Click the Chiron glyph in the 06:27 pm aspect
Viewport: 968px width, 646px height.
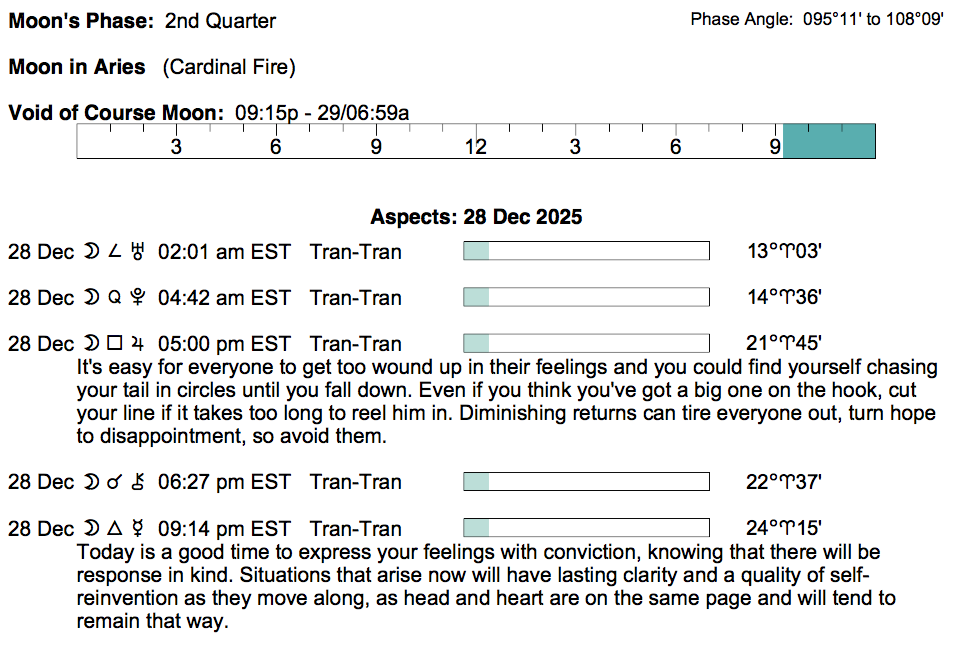138,482
